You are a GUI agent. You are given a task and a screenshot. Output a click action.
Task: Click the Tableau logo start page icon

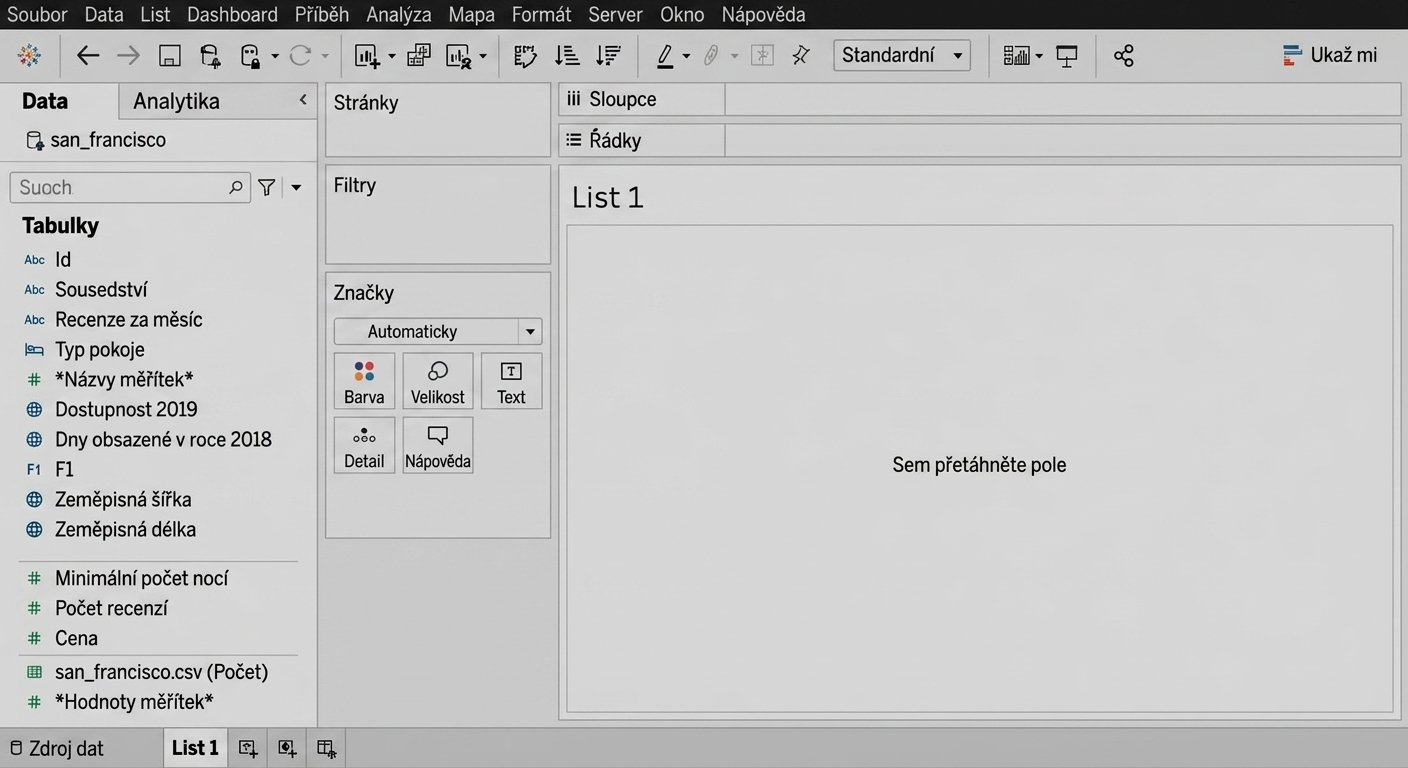click(29, 56)
